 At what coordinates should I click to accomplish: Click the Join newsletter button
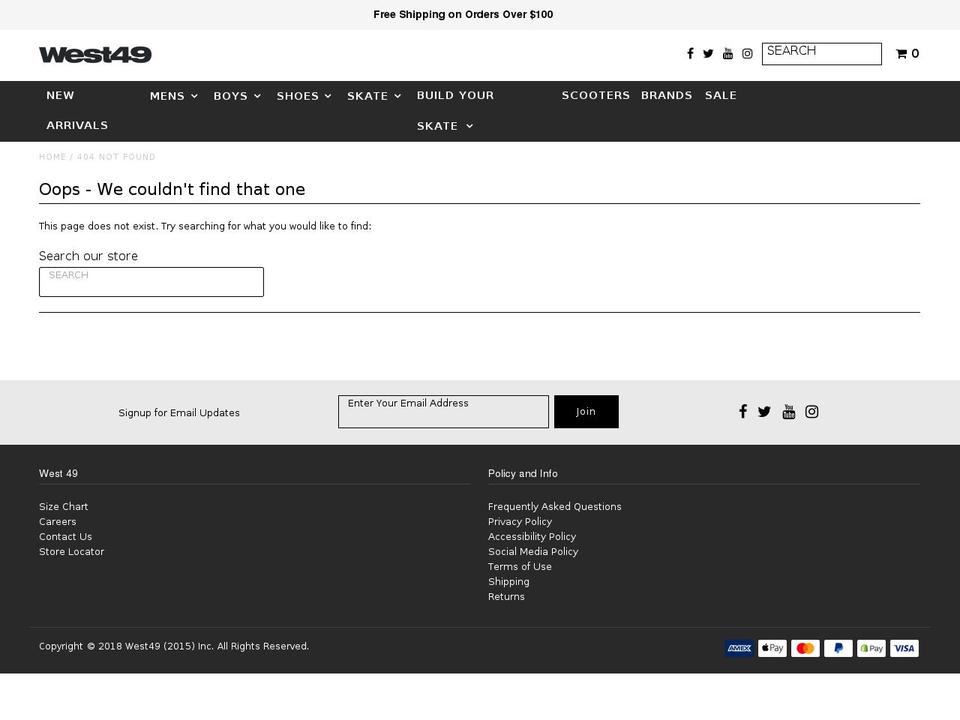(x=586, y=411)
